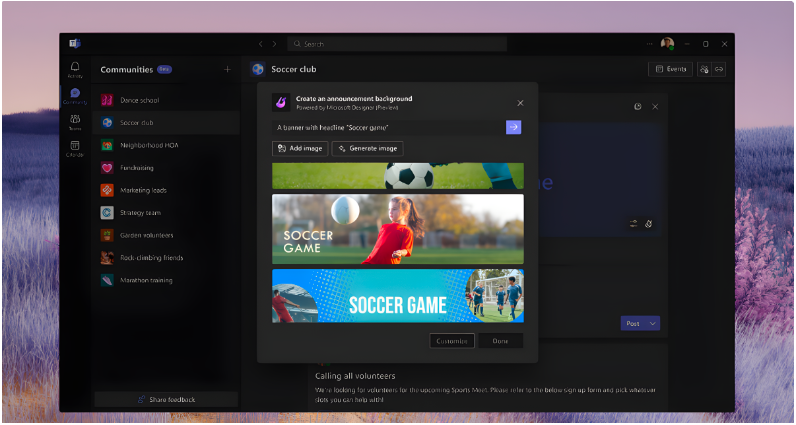Click the banner prompt text field
This screenshot has width=796, height=425.
coord(385,127)
